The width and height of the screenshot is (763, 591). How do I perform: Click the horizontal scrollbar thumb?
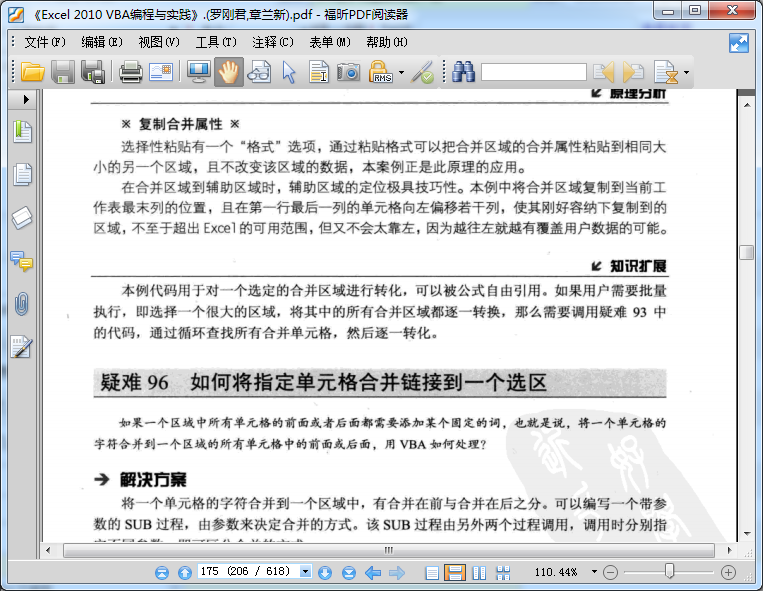[388, 550]
